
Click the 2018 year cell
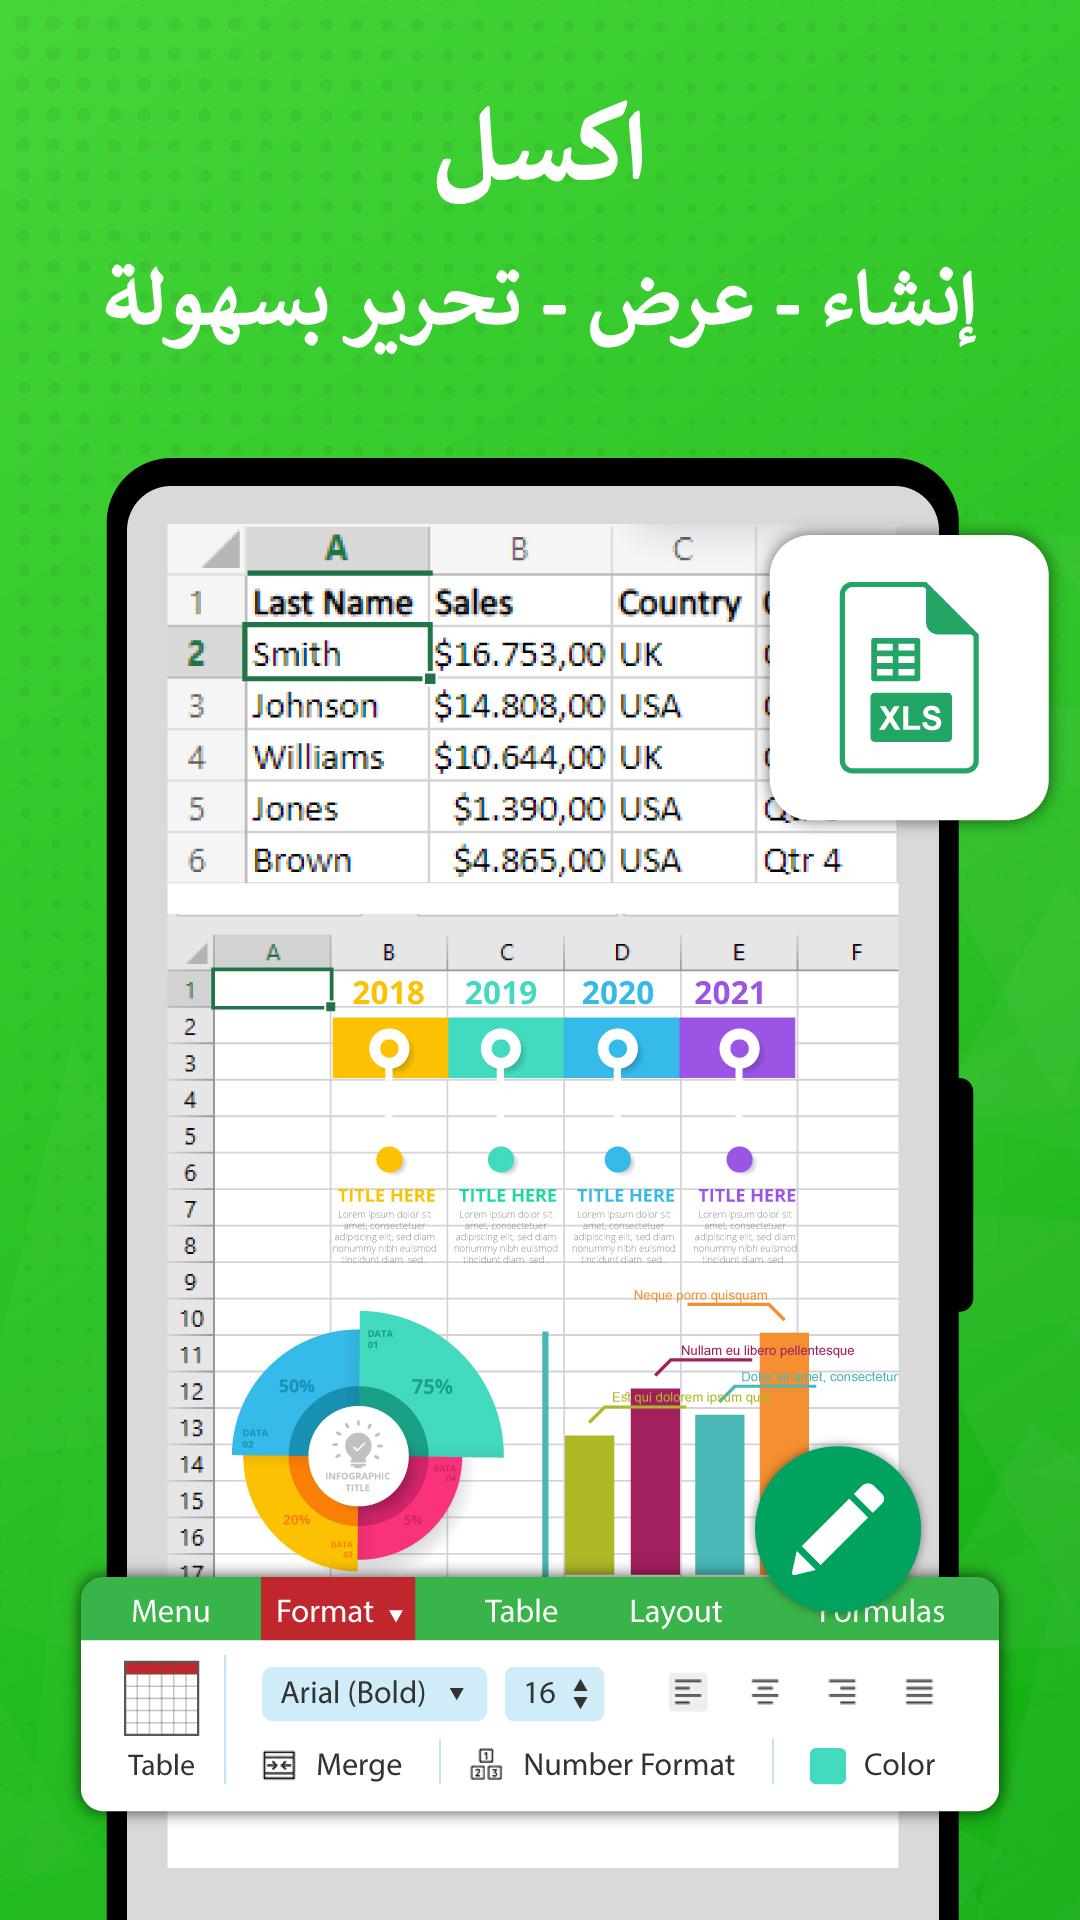(389, 992)
